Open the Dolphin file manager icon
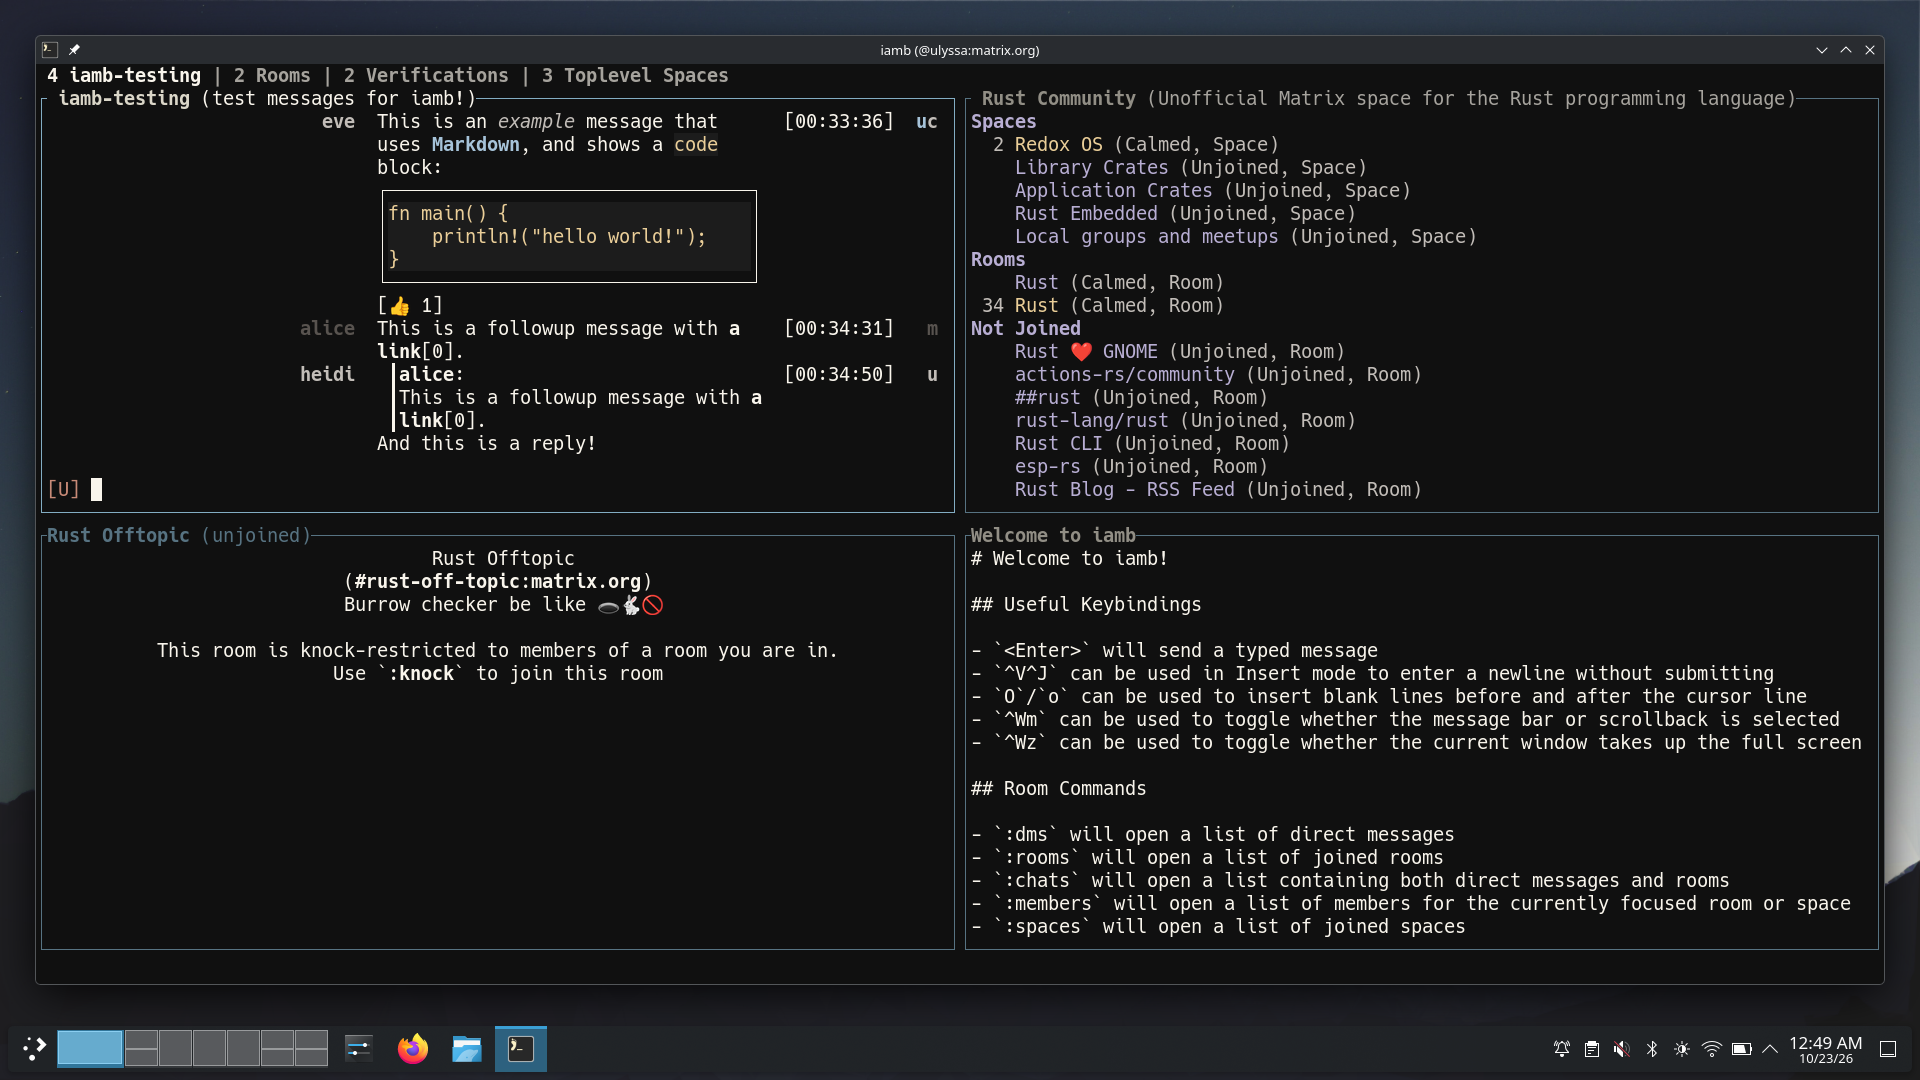The width and height of the screenshot is (1920, 1080). (466, 1048)
